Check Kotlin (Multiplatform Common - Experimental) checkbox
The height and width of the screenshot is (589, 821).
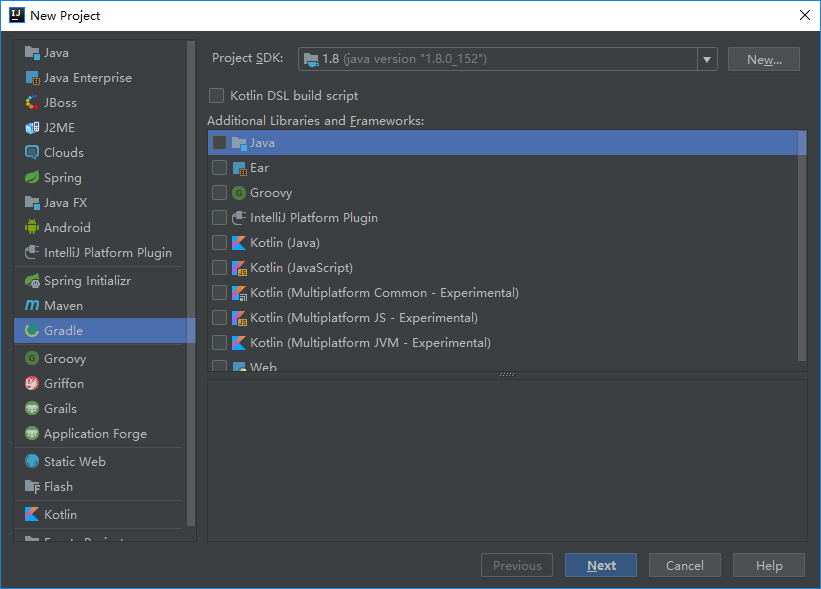(x=219, y=293)
